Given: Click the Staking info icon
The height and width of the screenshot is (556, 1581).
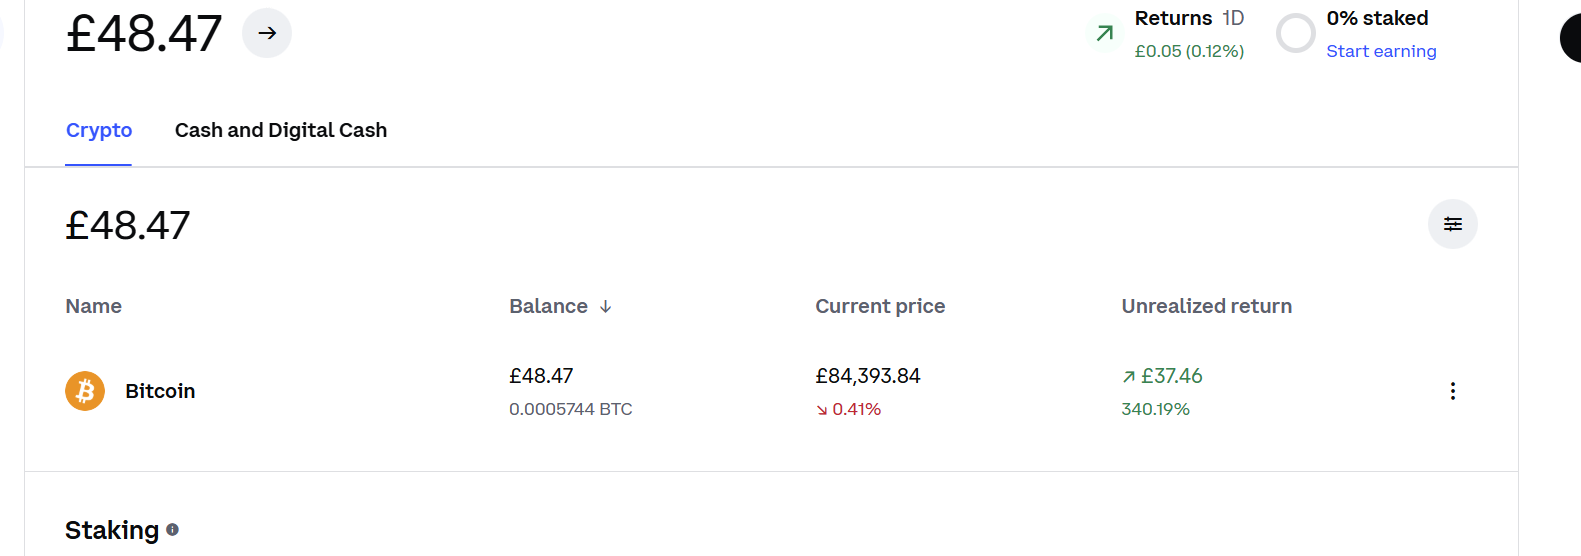Looking at the screenshot, I should click(x=172, y=530).
